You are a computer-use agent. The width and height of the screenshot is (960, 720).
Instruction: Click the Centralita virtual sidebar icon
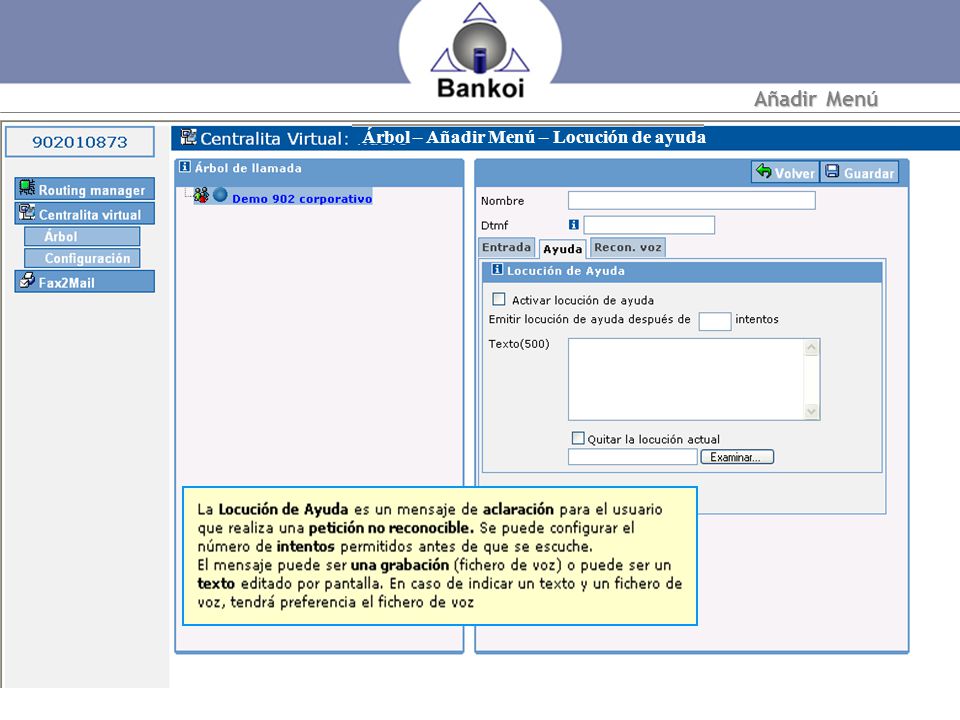26,212
